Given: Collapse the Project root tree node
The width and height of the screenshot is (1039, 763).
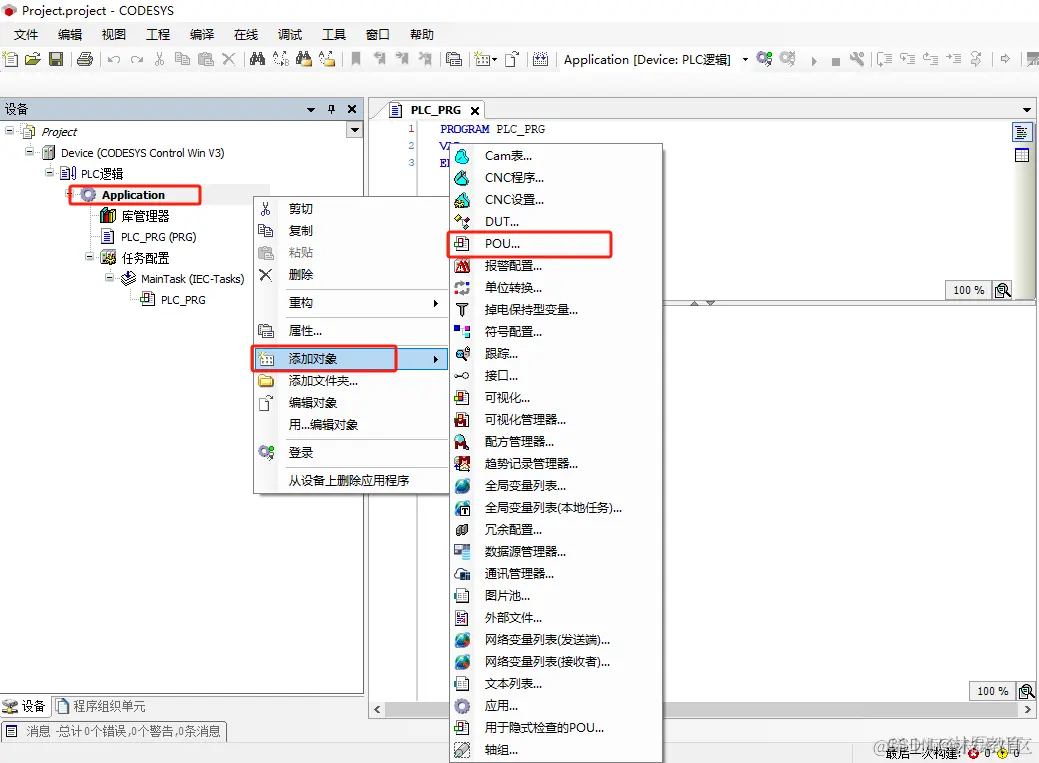Looking at the screenshot, I should click(x=9, y=131).
